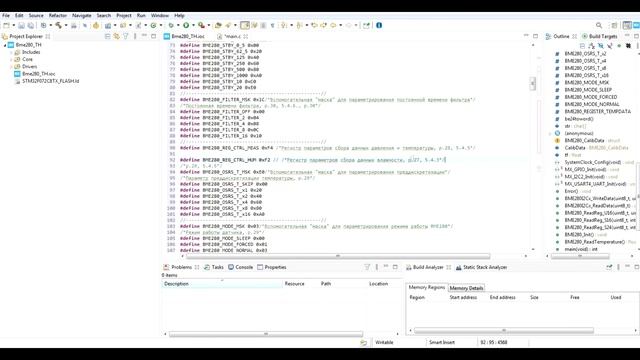Click Collapse All in Project Explorer toolbar
Screen dimensions: 640x360
(107, 36)
